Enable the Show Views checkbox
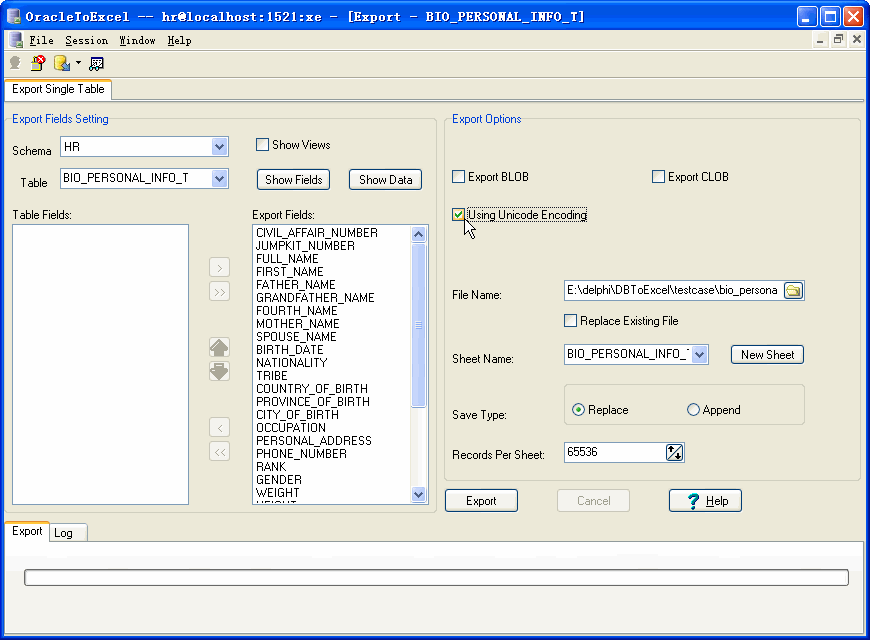The width and height of the screenshot is (870, 640). 262,145
